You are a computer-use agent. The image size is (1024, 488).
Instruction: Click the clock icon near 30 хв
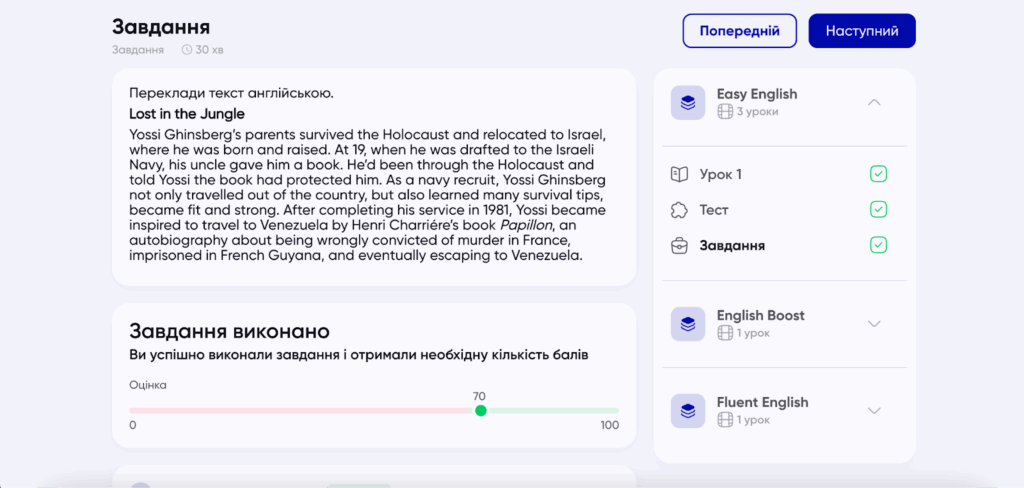[x=187, y=49]
